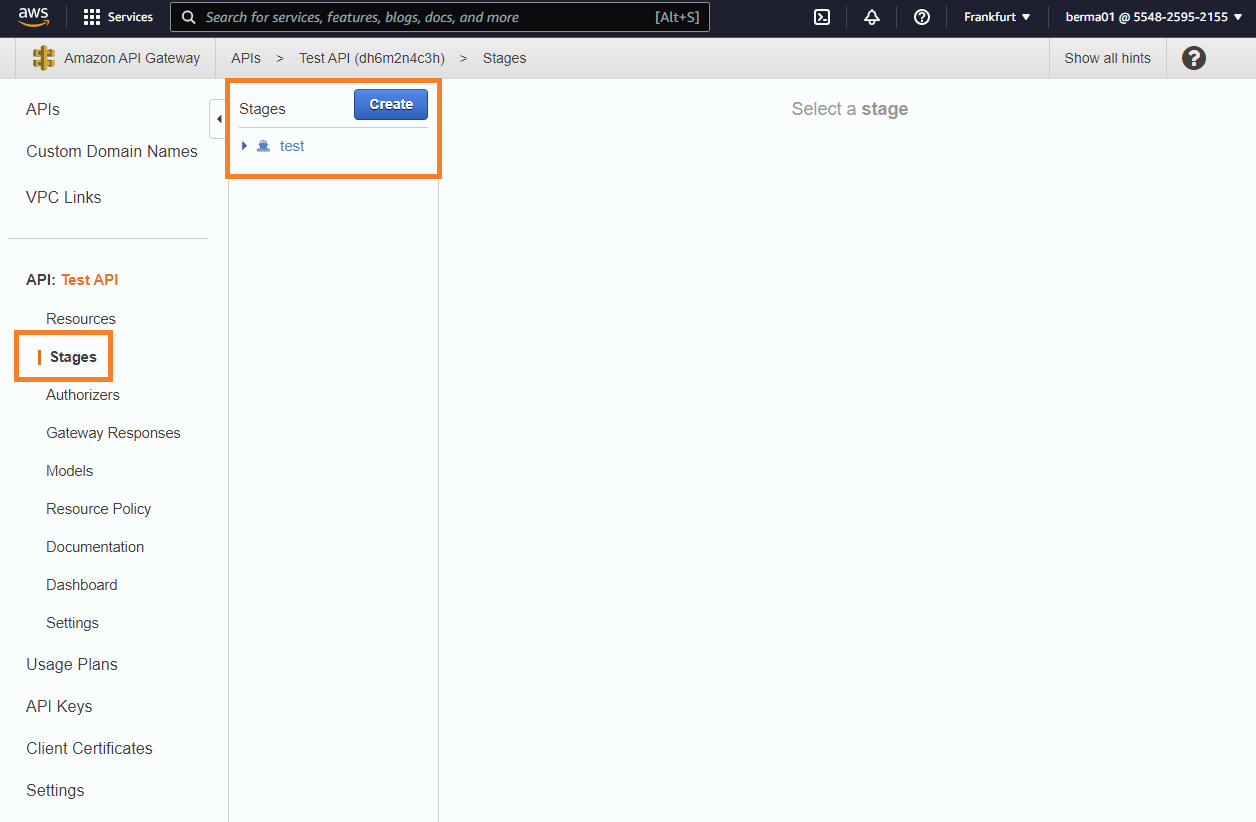
Task: Open the test stage link
Action: pos(292,146)
